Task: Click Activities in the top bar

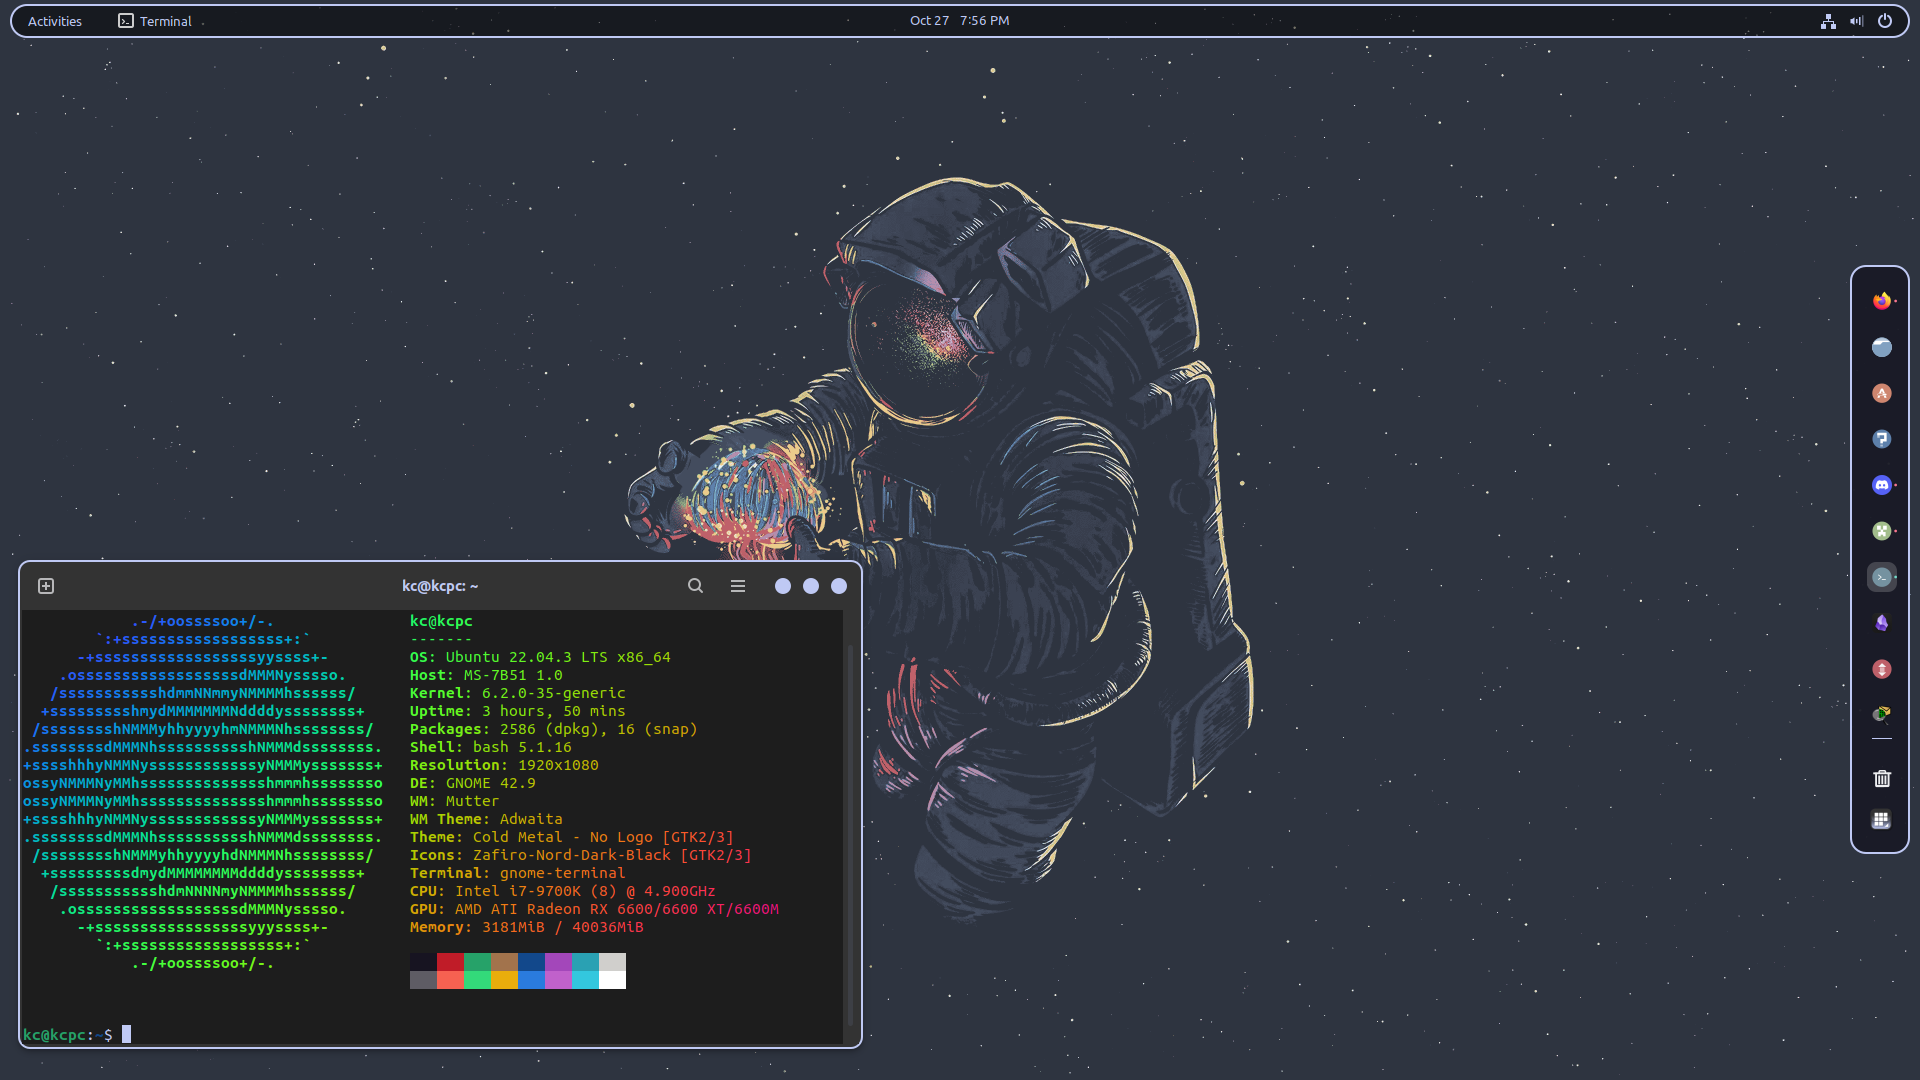Action: coord(53,20)
